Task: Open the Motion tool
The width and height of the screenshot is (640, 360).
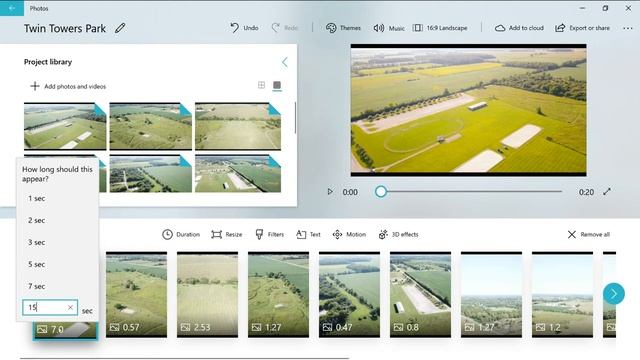Action: click(x=349, y=234)
